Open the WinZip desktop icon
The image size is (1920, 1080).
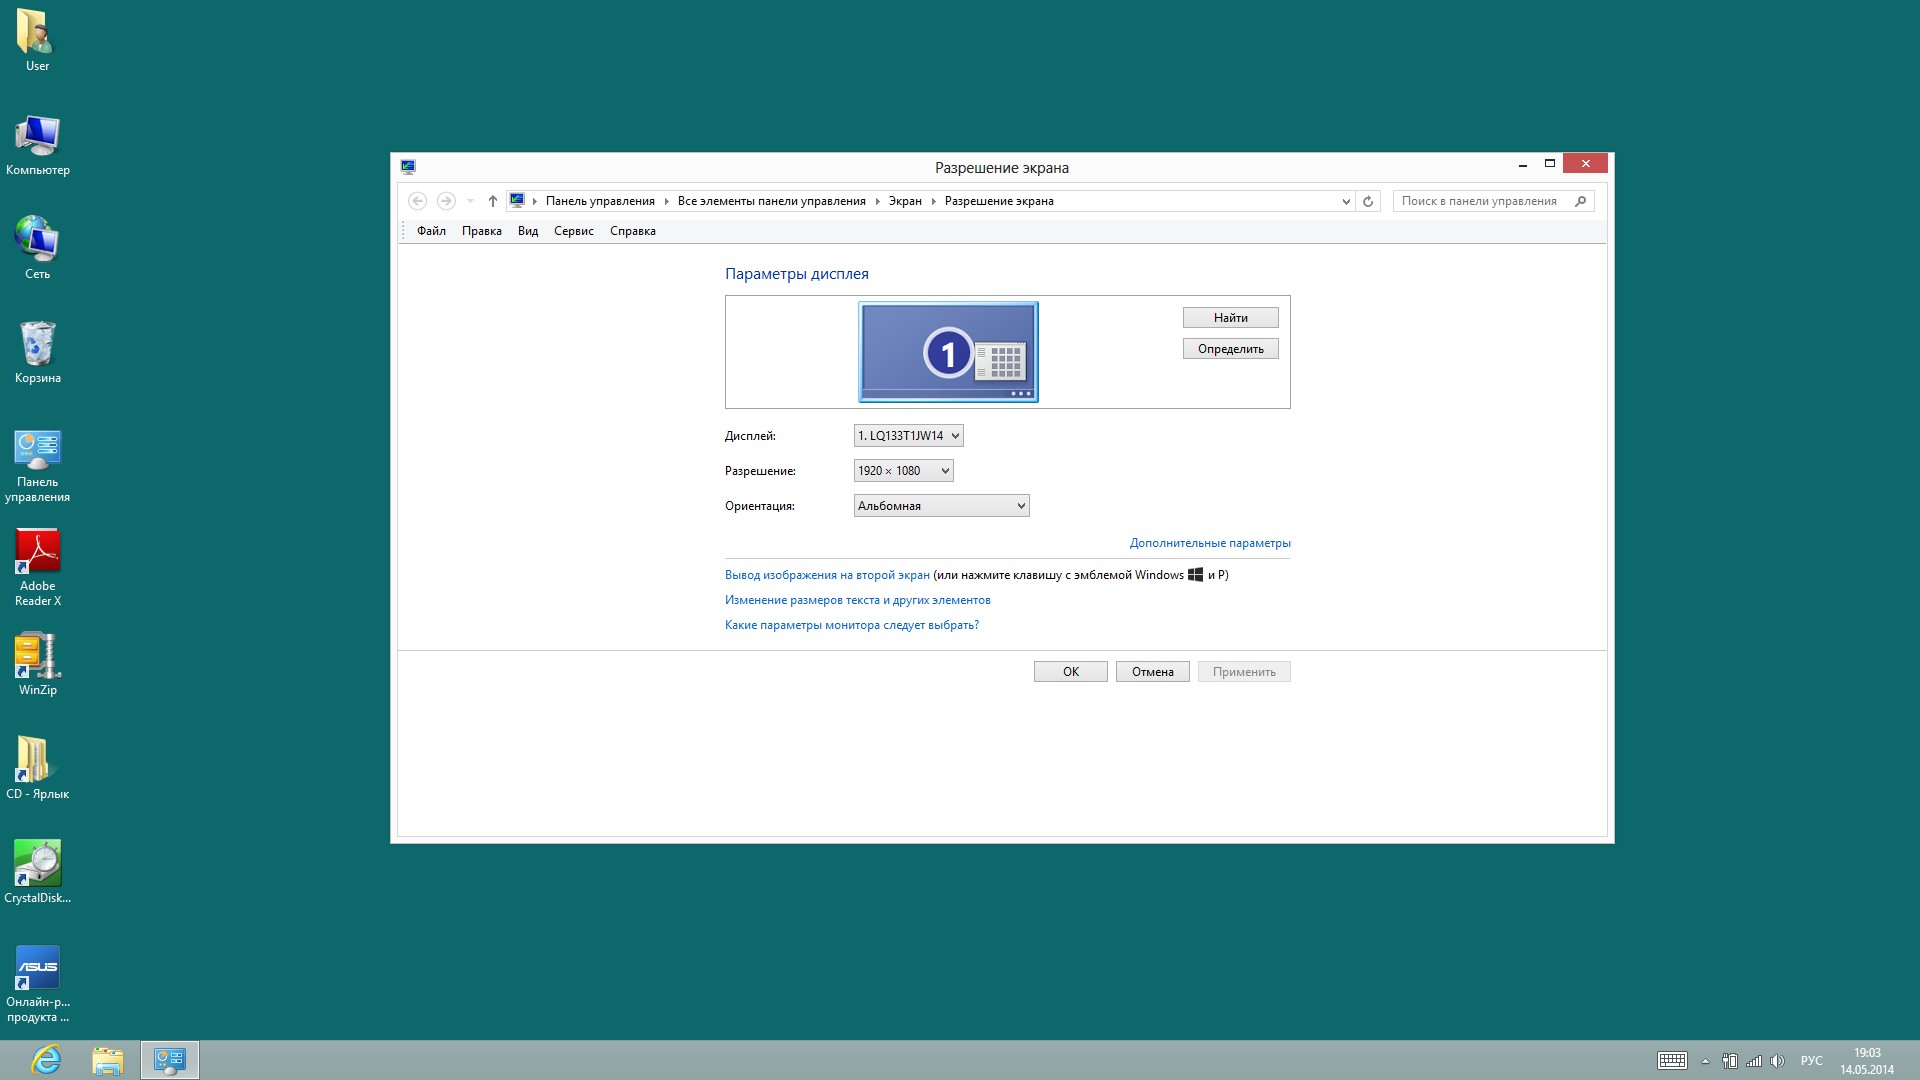[38, 657]
